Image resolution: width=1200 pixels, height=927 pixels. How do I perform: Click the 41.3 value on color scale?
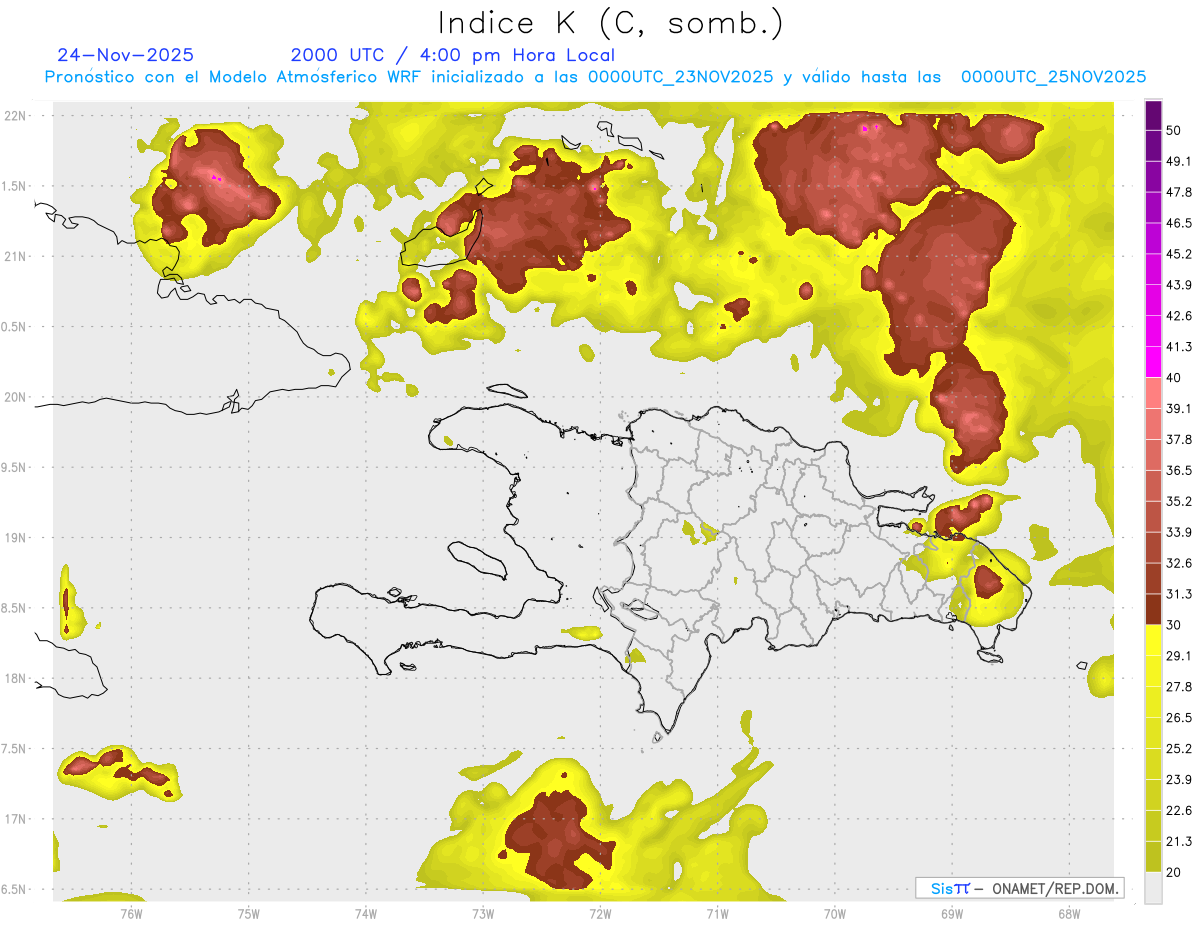click(x=1179, y=347)
